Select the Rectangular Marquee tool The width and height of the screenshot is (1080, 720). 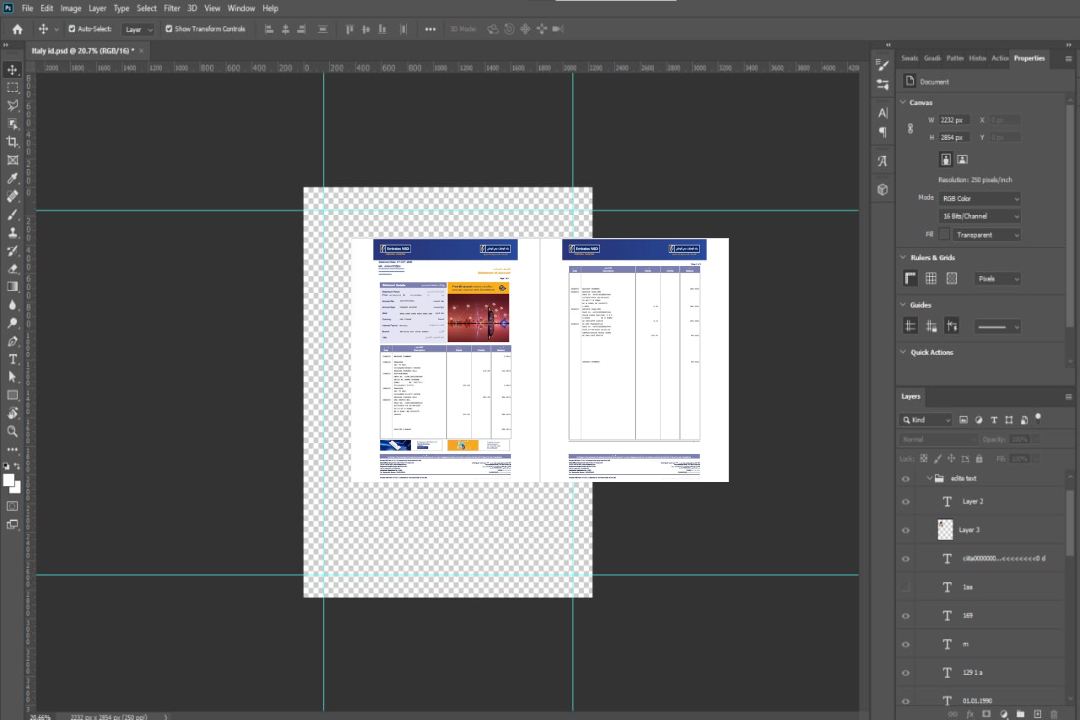[12, 88]
